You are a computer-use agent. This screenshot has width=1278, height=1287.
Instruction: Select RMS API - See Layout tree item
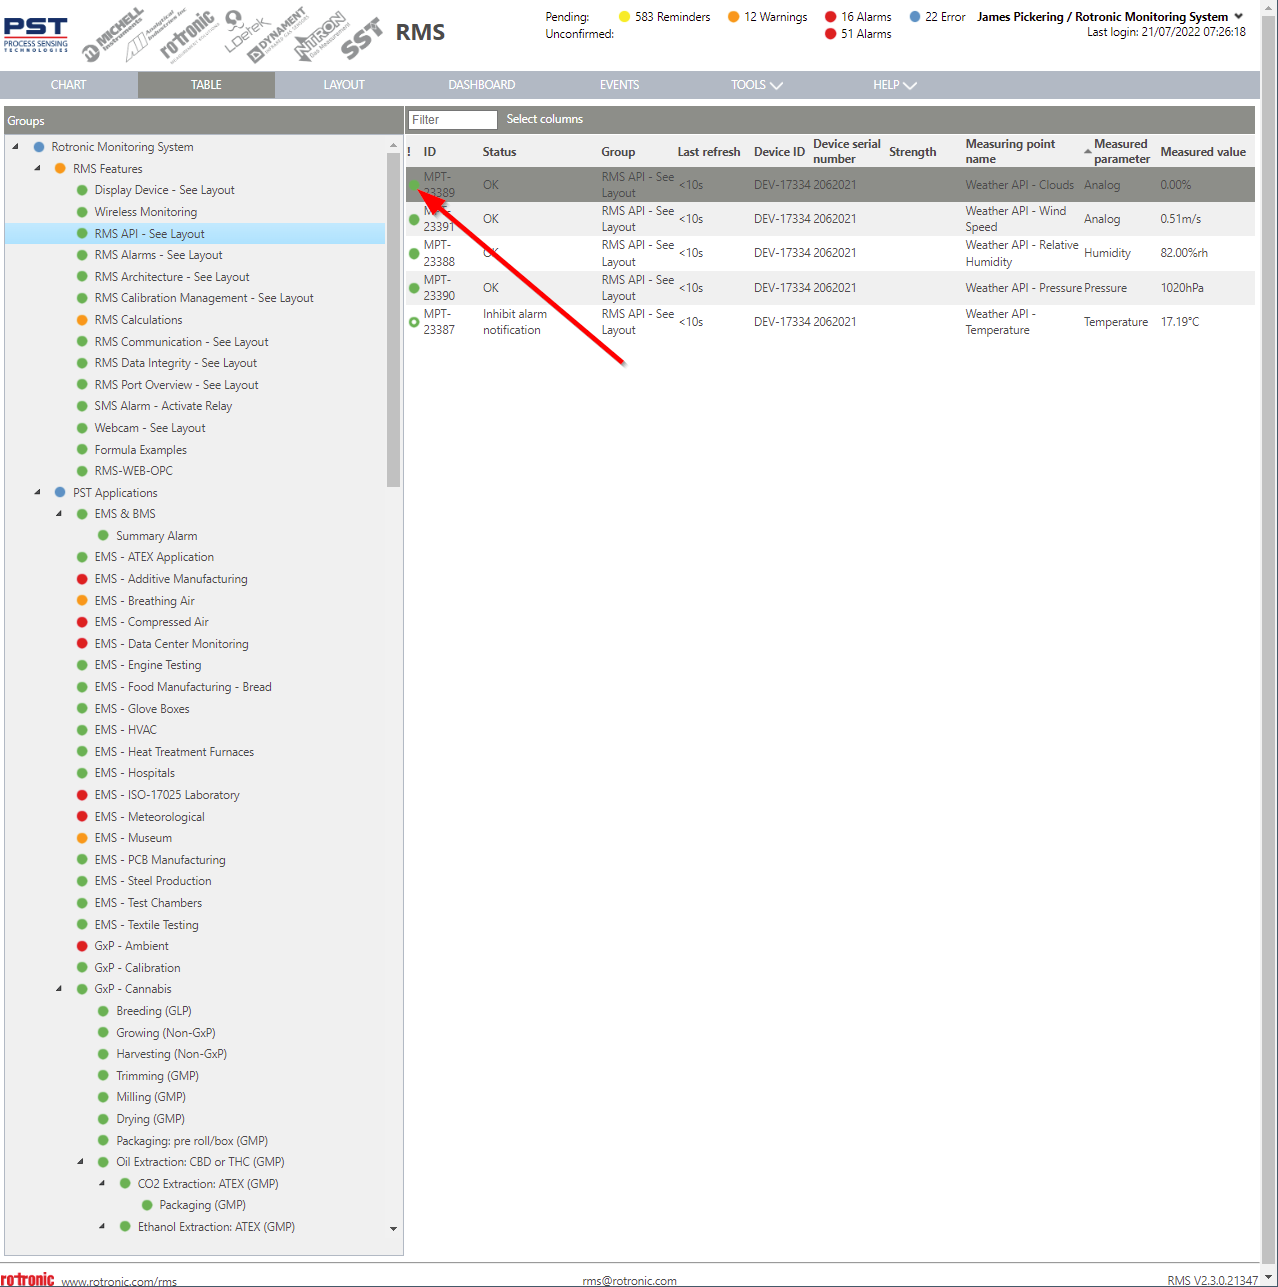[195, 234]
